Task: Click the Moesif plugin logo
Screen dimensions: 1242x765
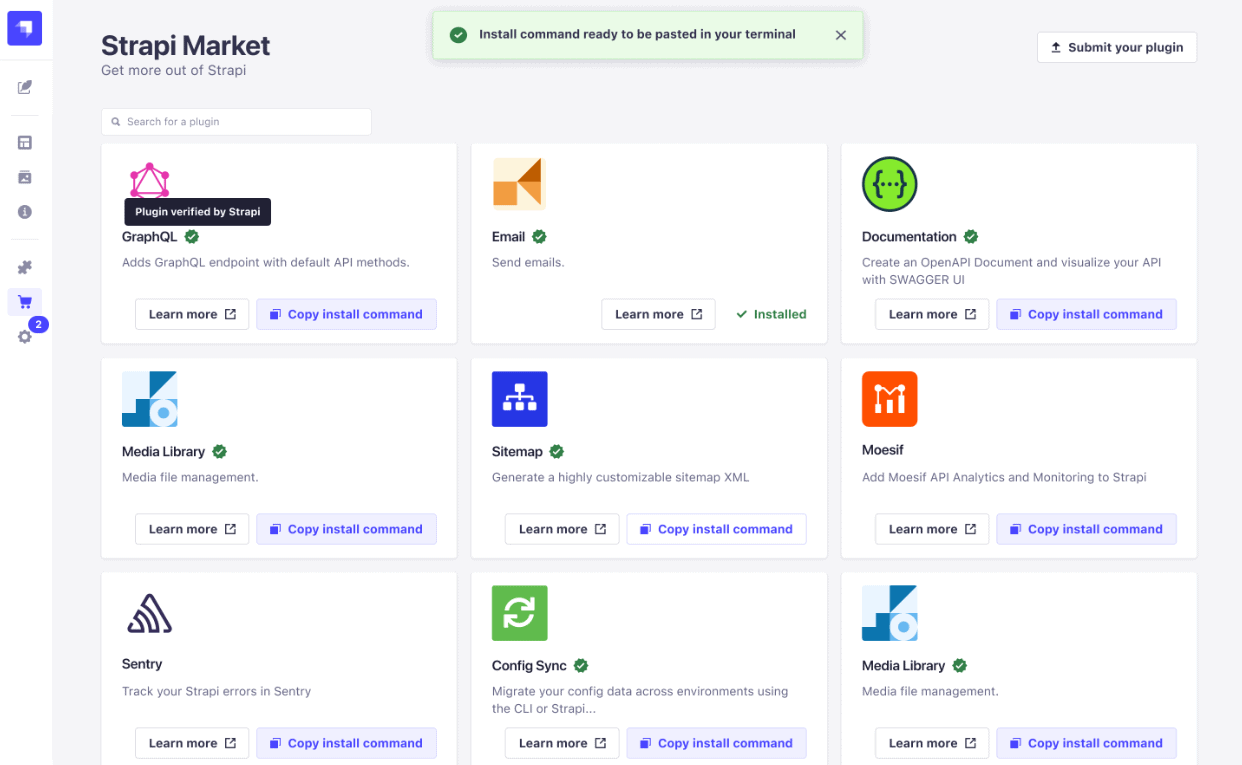Action: pyautogui.click(x=890, y=399)
